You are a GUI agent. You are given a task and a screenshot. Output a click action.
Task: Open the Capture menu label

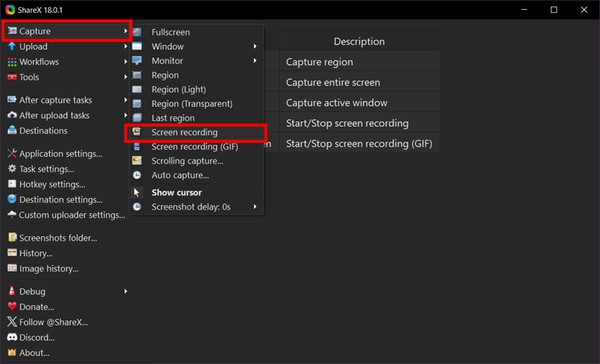(x=35, y=31)
